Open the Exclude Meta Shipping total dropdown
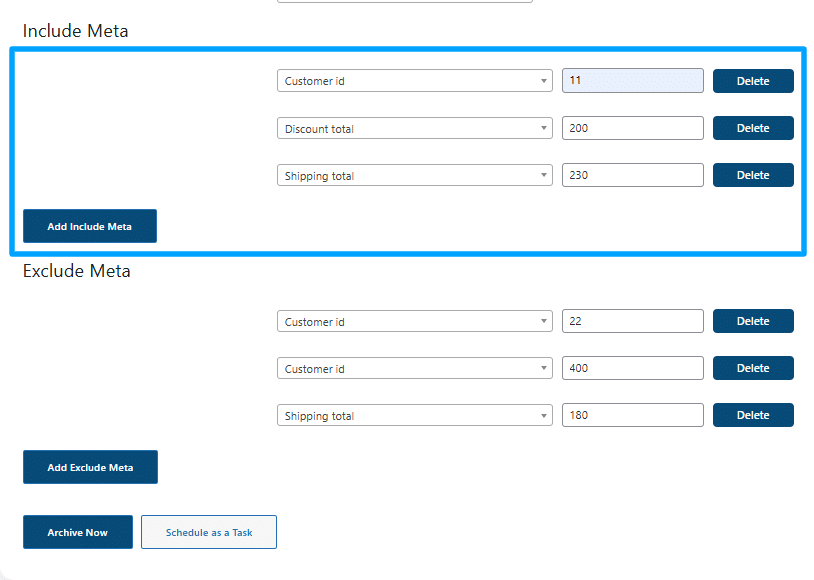 (x=414, y=416)
